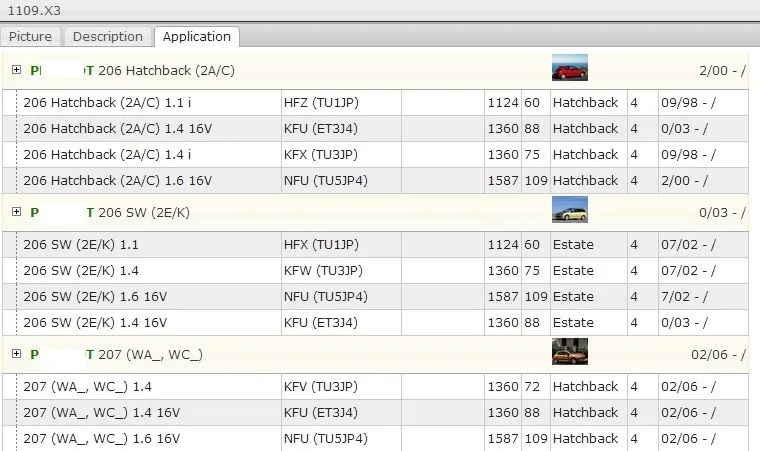Open red 206 Hatchback car thumbnail

tap(570, 67)
